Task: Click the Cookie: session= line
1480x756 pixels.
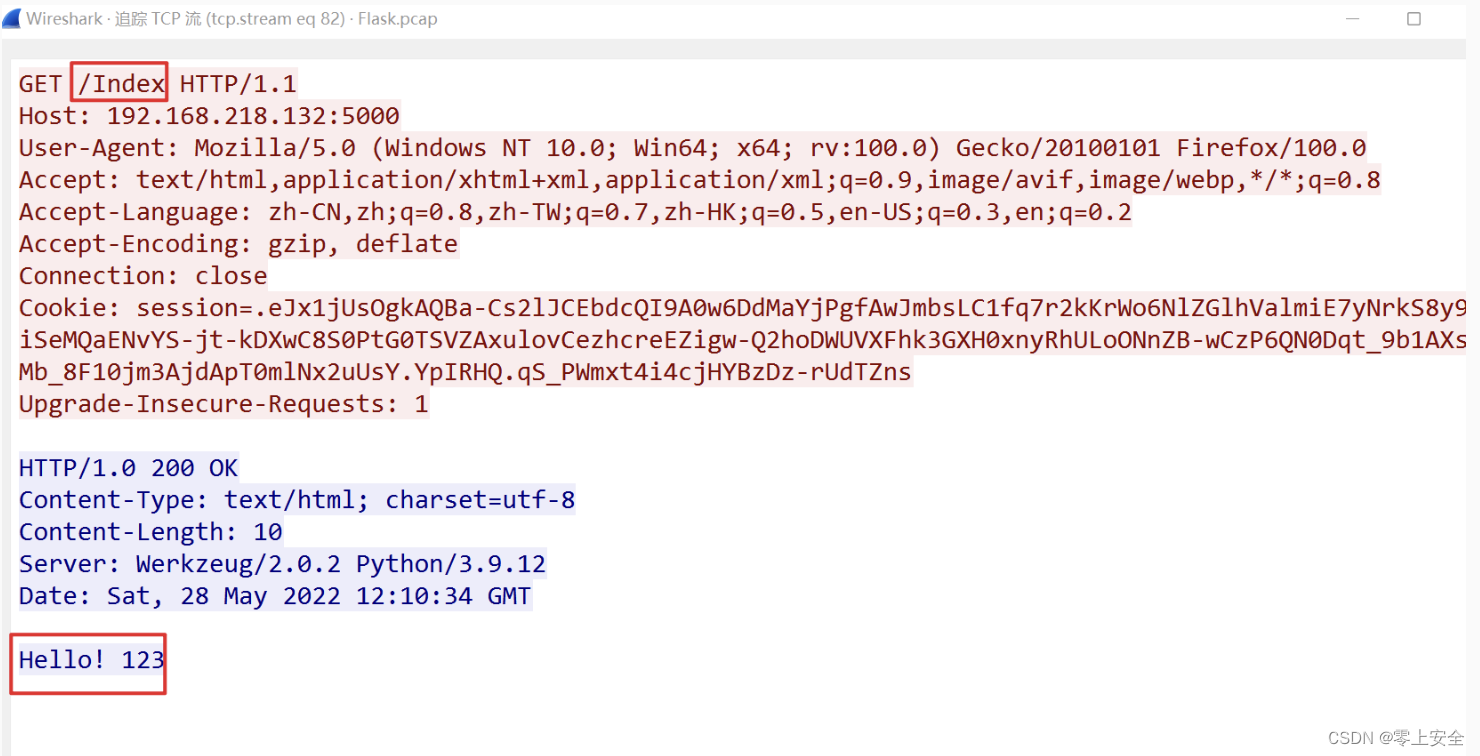Action: click(742, 308)
